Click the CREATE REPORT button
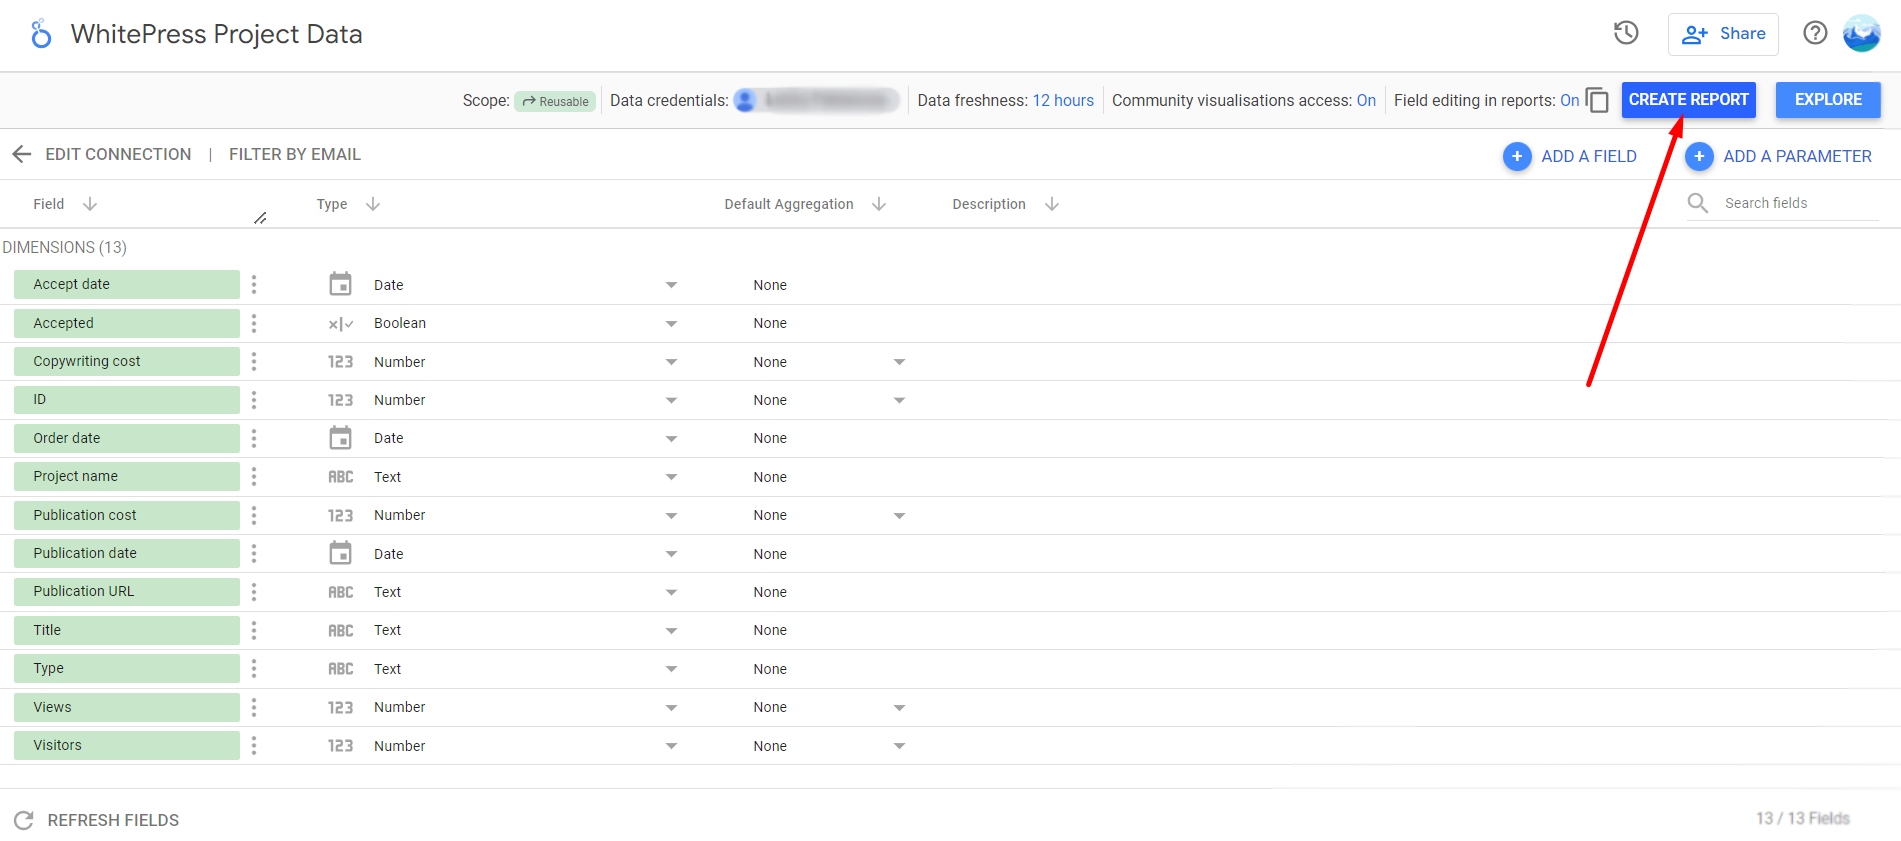The image size is (1901, 841). (x=1688, y=100)
